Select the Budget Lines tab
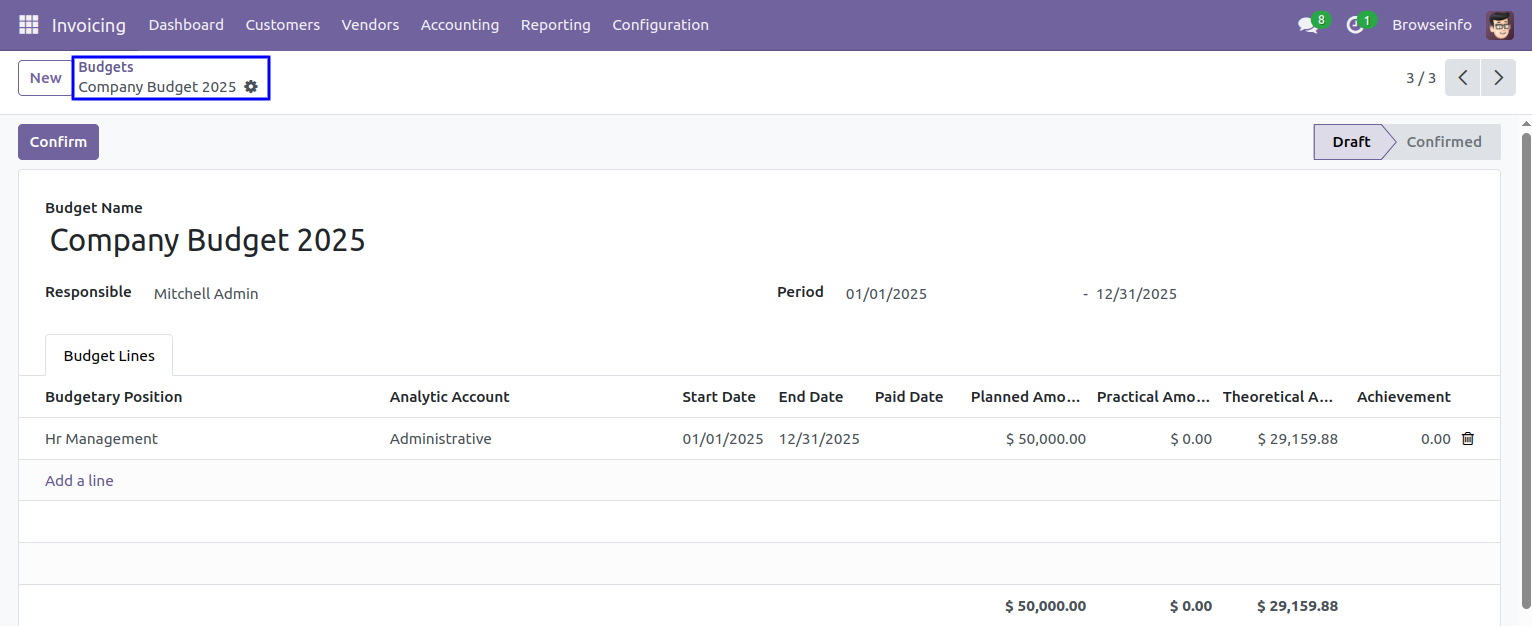The image size is (1532, 626). point(109,356)
